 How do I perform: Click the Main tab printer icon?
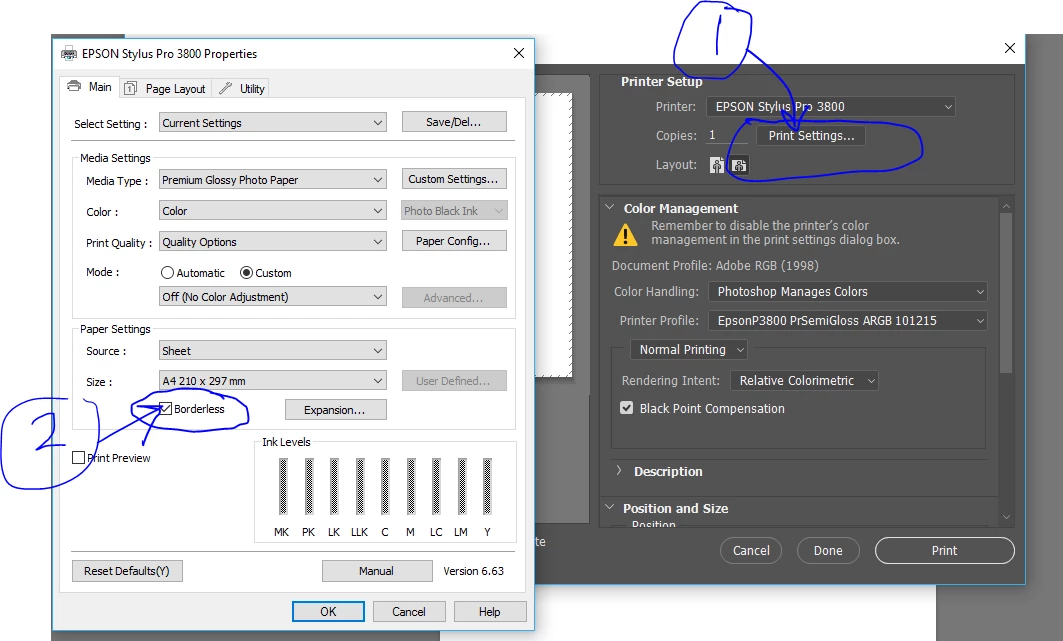click(74, 87)
